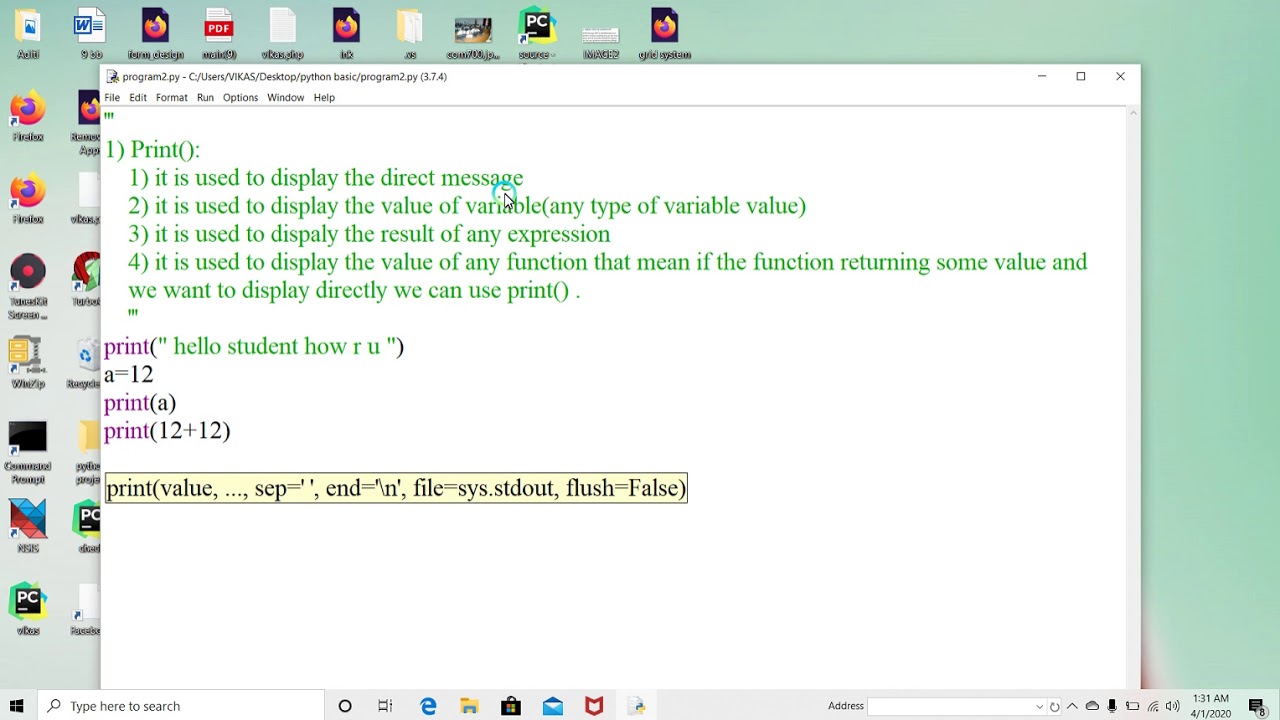
Task: Select the vikas.php file icon
Action: [x=282, y=33]
